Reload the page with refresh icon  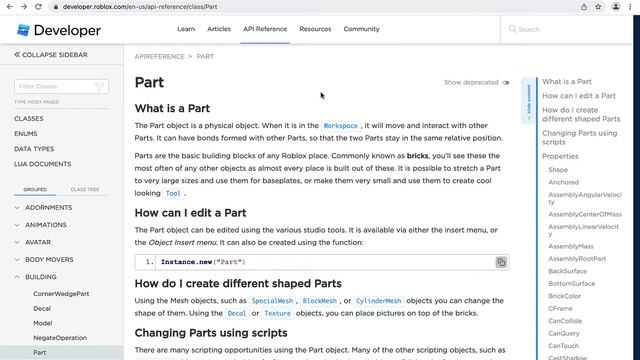(38, 7)
